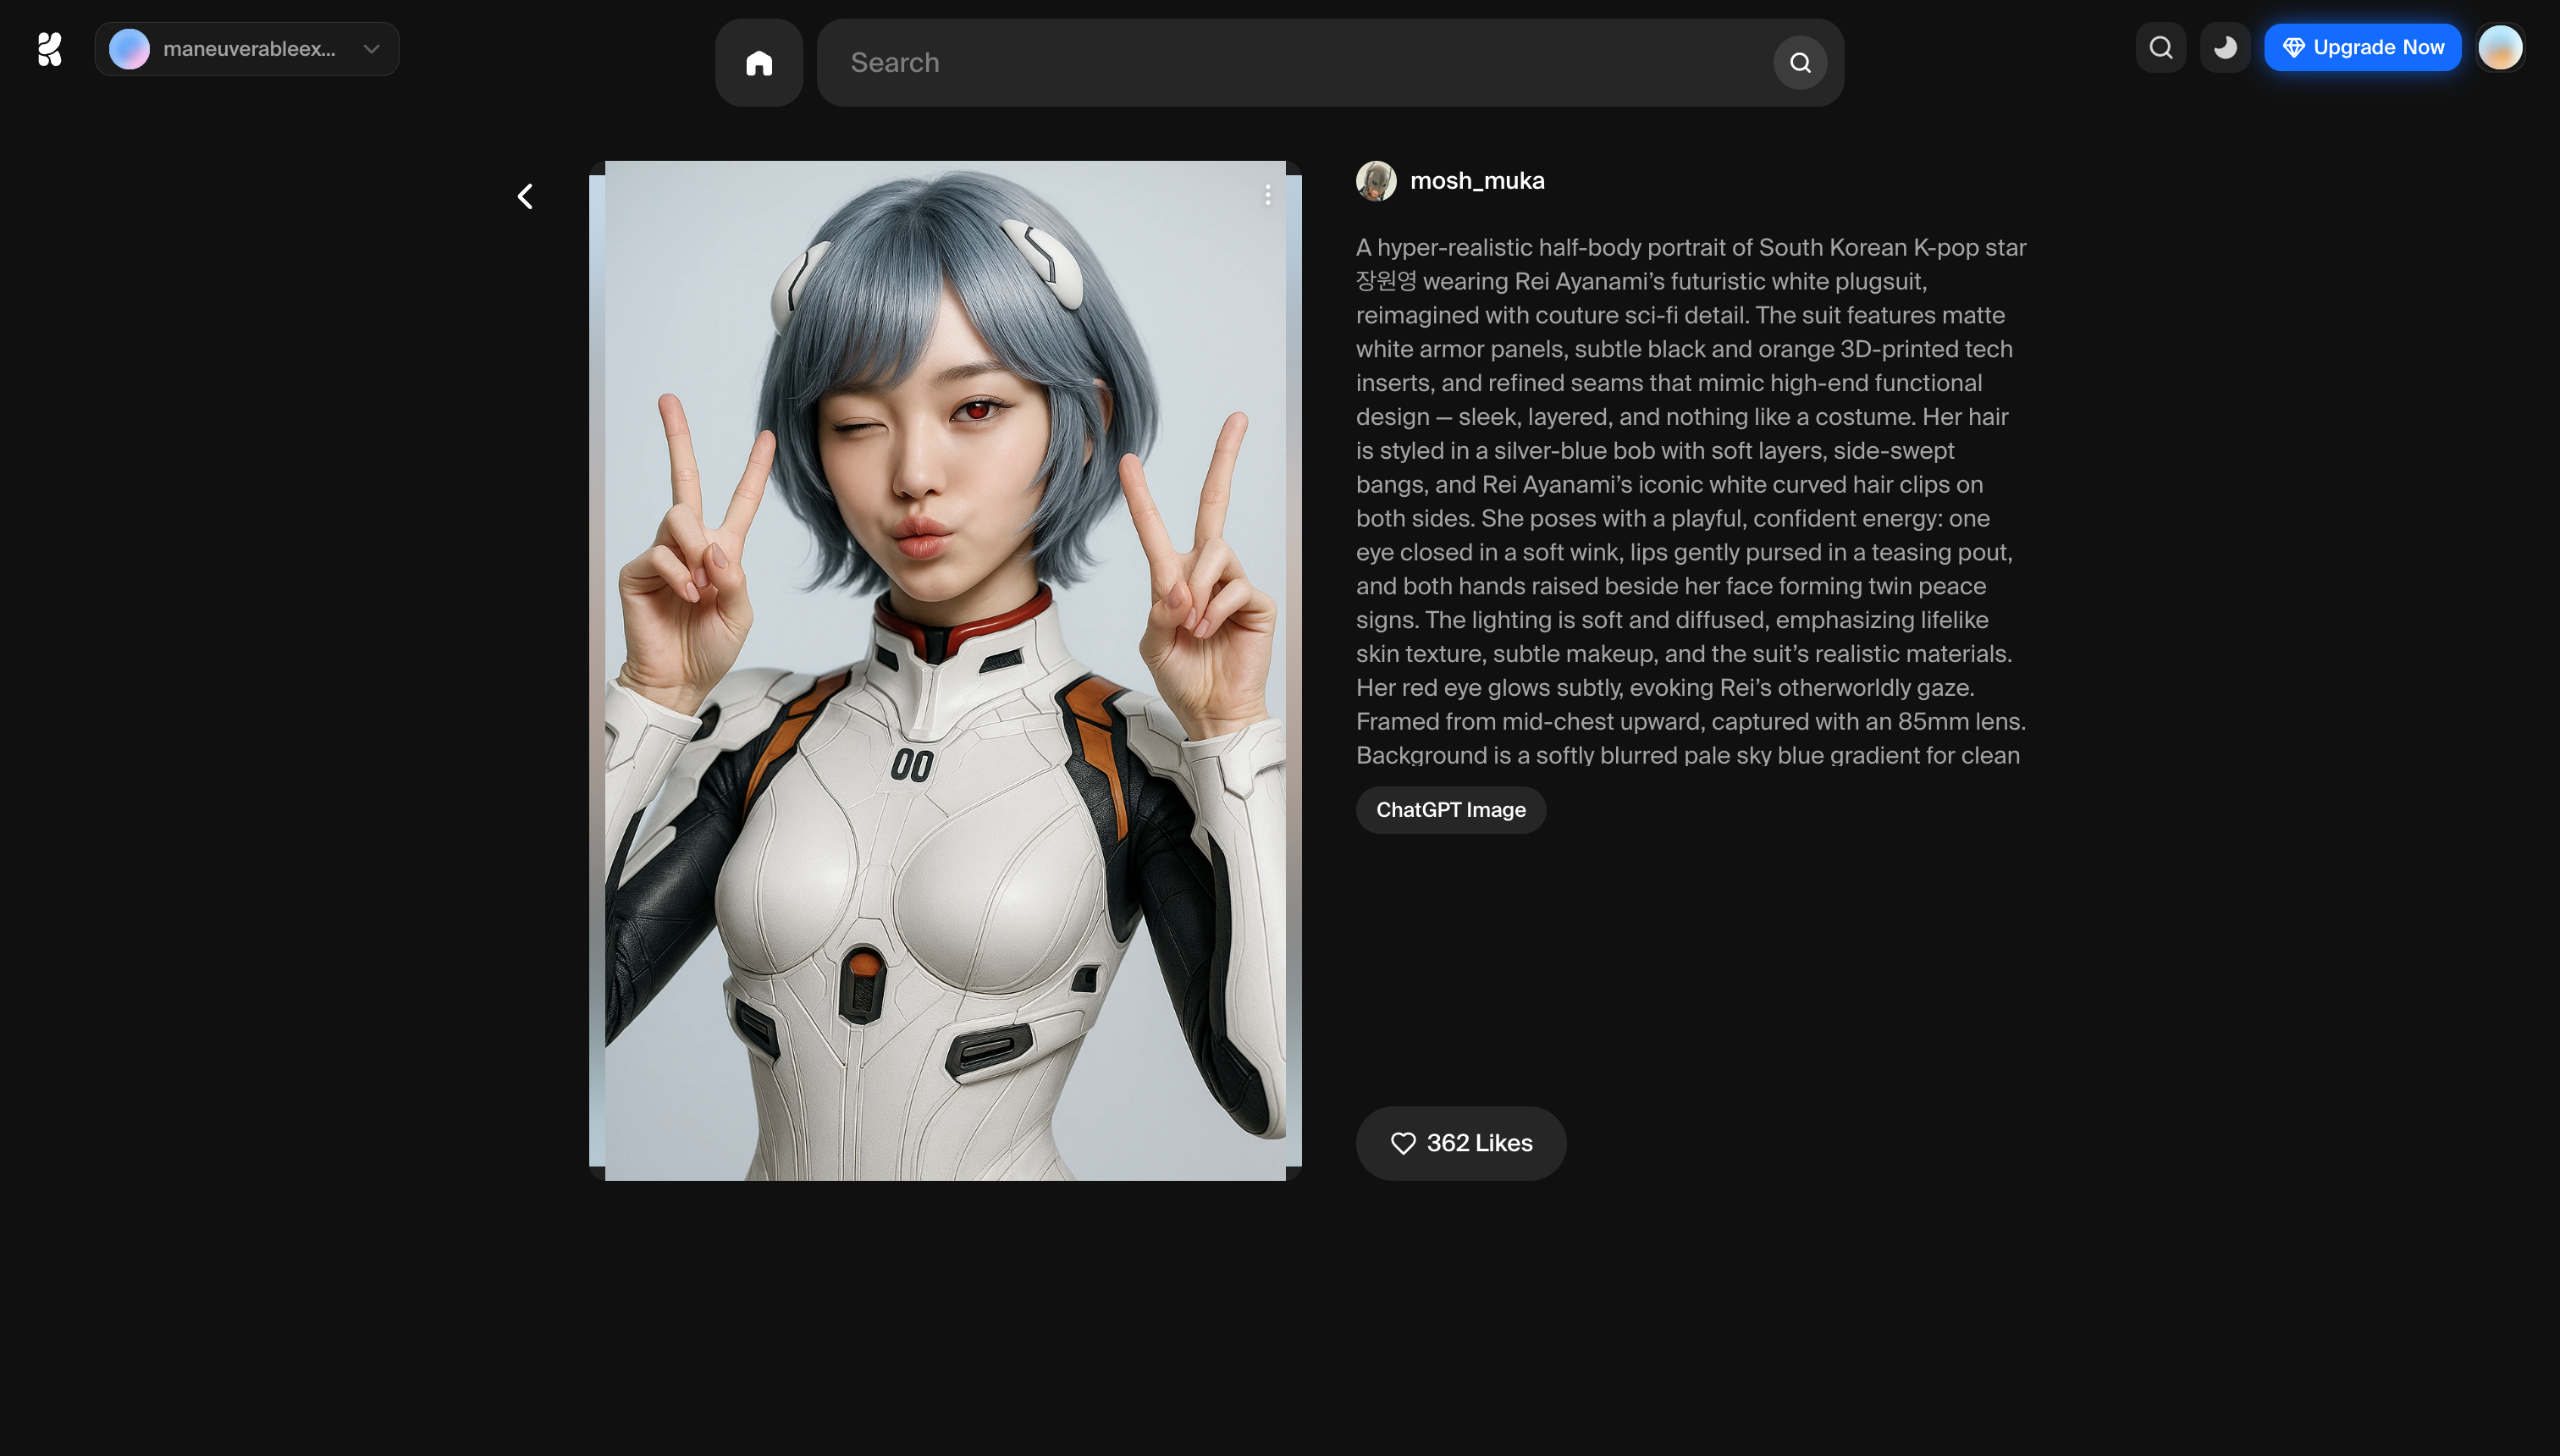Expand the maneuverableex workspace dropdown
The height and width of the screenshot is (1456, 2560).
[248, 49]
